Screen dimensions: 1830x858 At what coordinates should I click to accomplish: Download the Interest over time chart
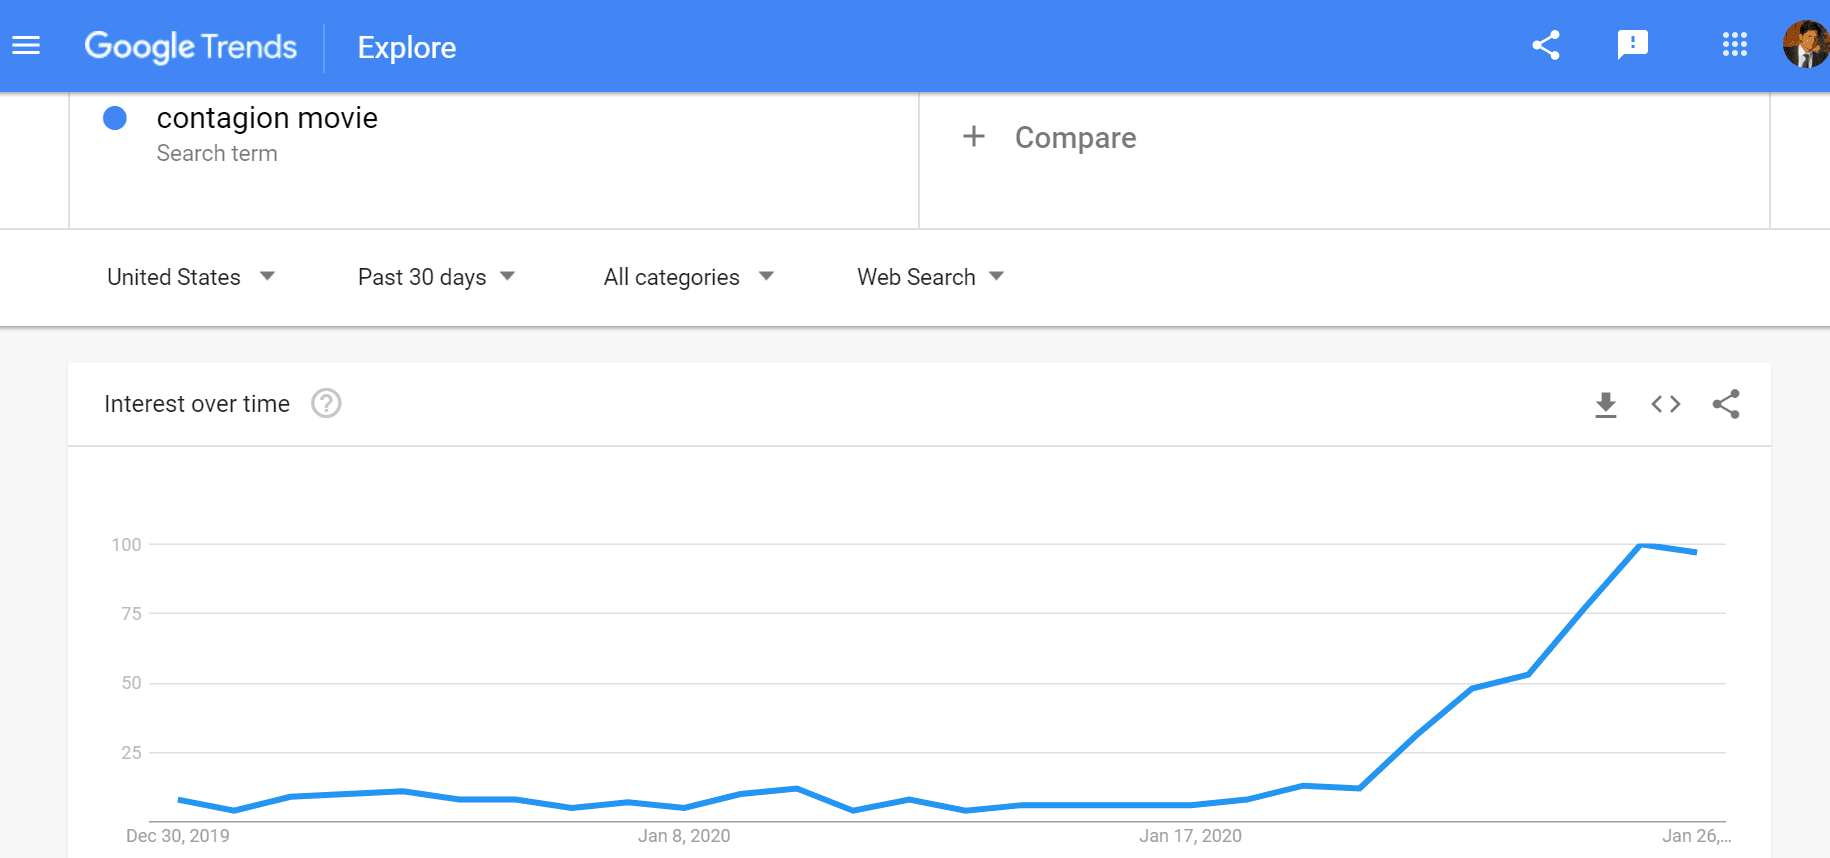[x=1606, y=404]
